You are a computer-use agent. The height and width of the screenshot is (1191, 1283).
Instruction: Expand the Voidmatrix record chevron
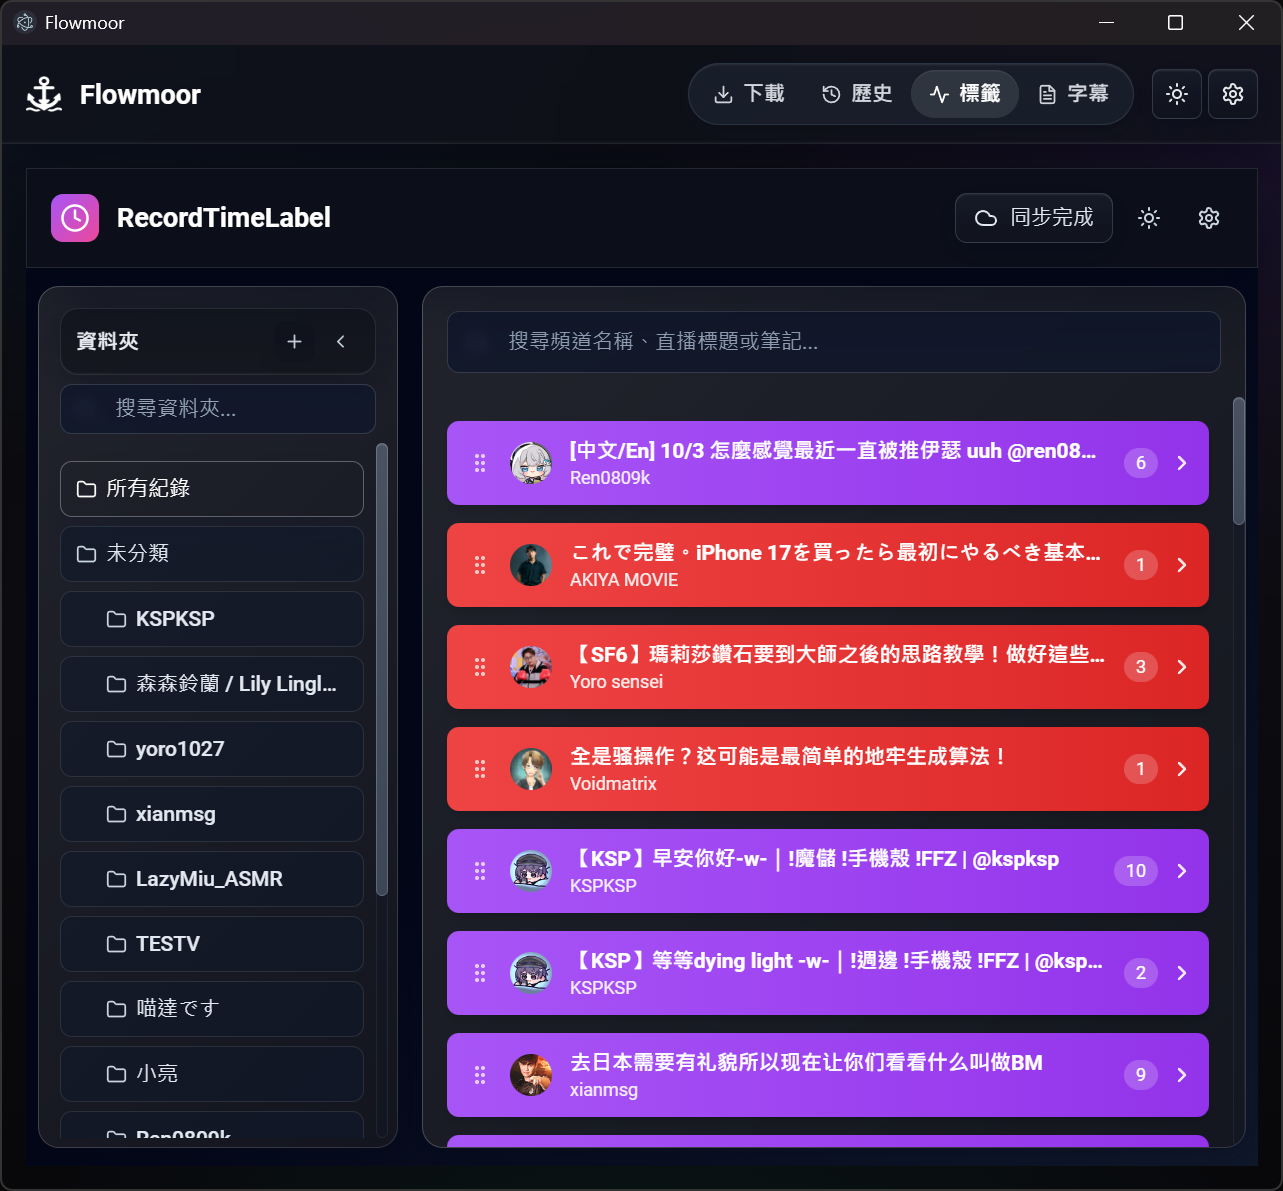(1181, 769)
